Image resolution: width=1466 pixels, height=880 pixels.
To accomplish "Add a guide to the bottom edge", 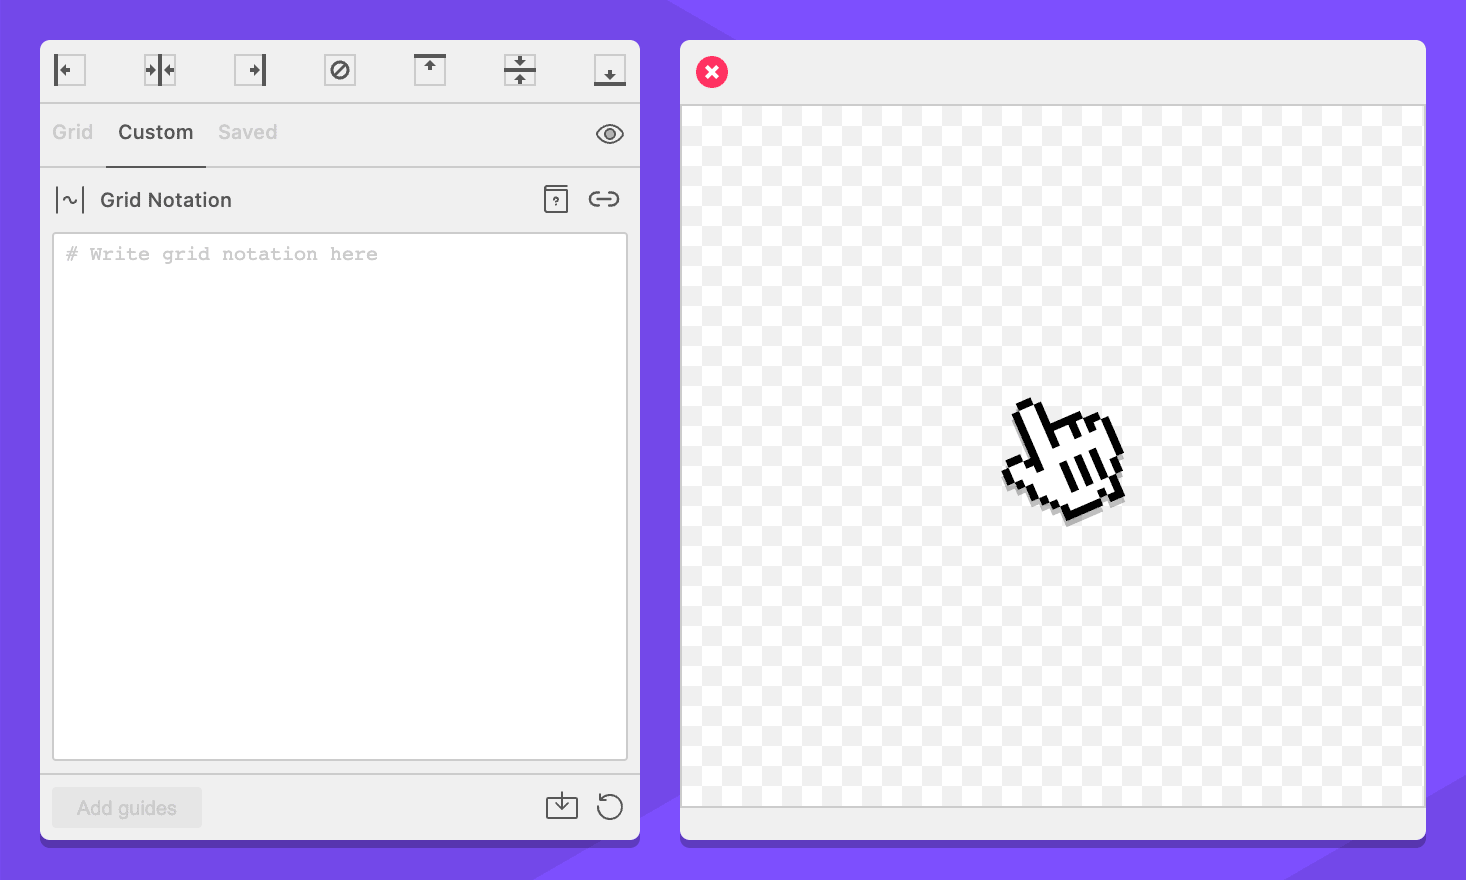I will [610, 70].
